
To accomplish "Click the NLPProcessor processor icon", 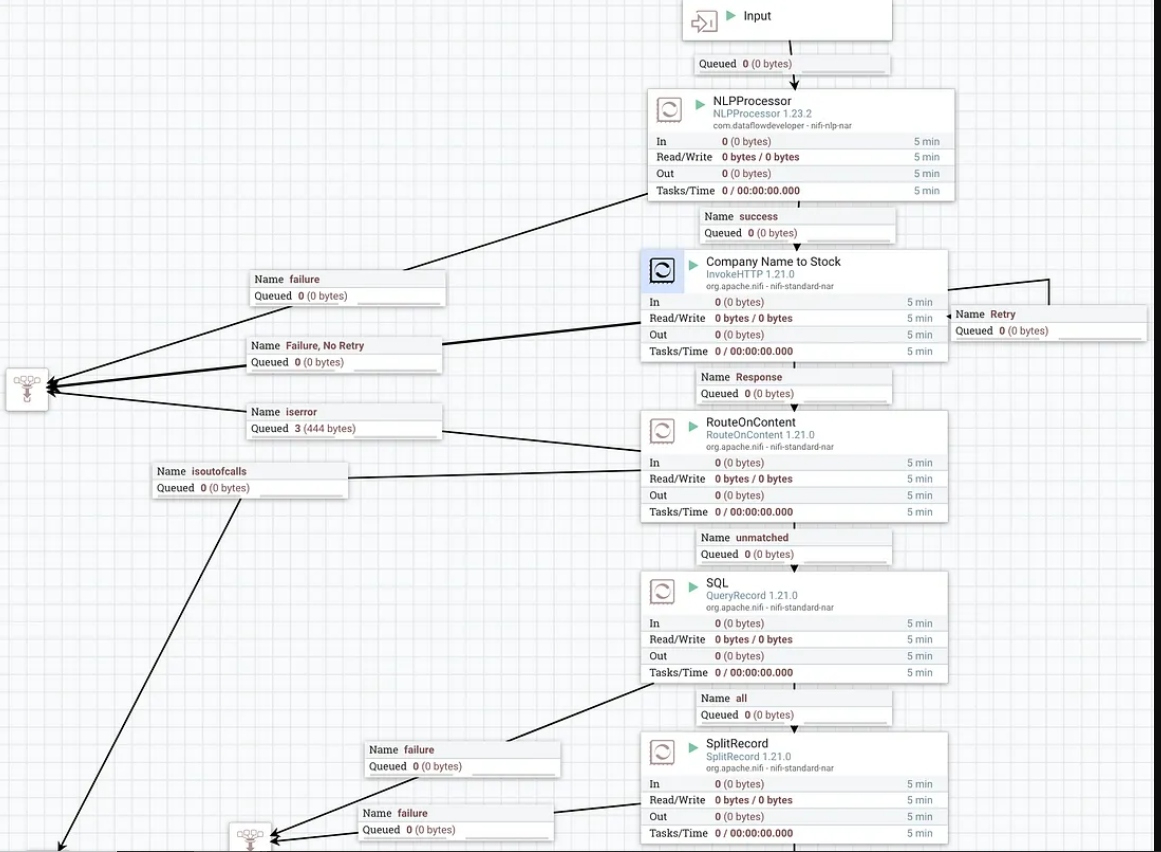I will (669, 110).
